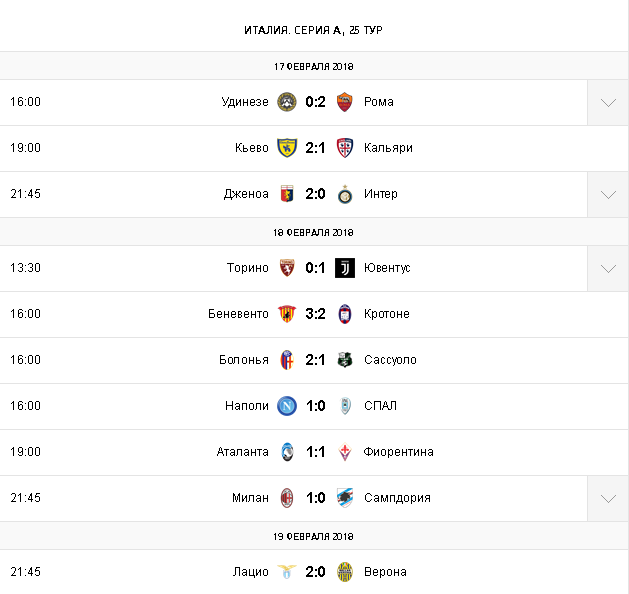Click the Juventus club logo icon
629x594 pixels.
[x=345, y=268]
